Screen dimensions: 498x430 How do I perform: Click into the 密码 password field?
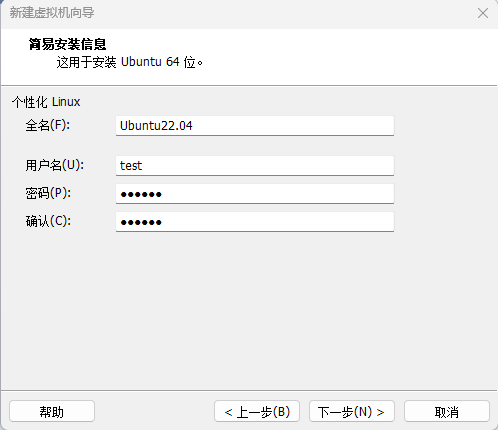point(255,194)
